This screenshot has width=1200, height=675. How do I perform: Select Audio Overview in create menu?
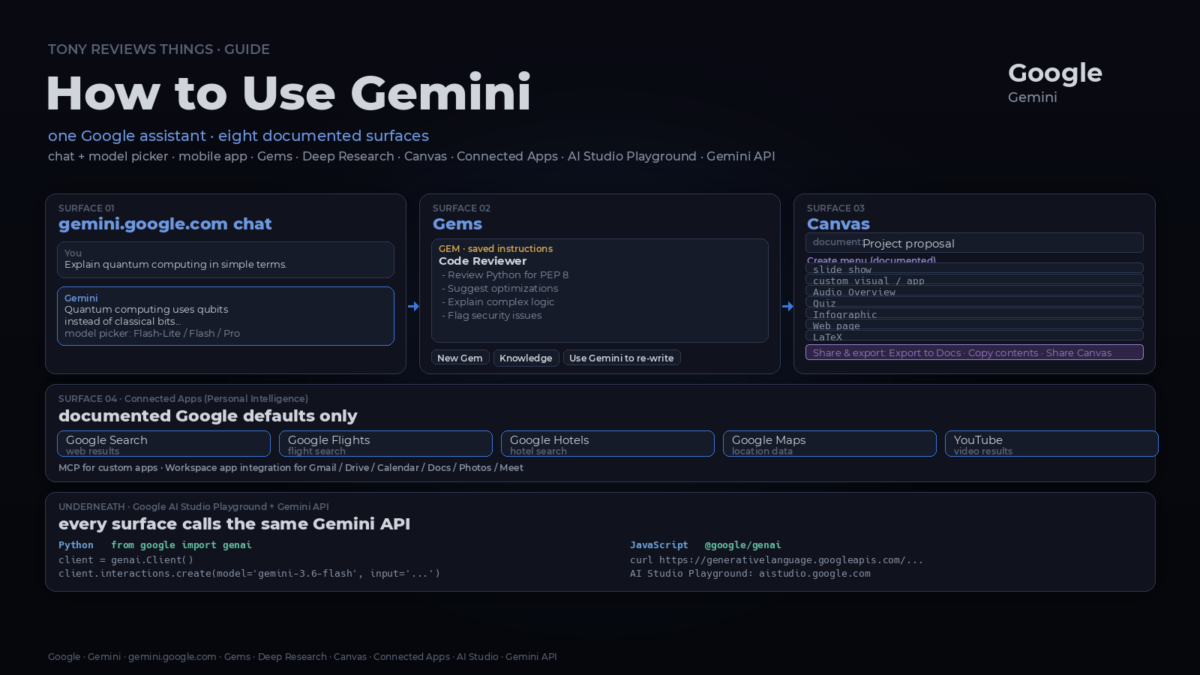point(974,291)
